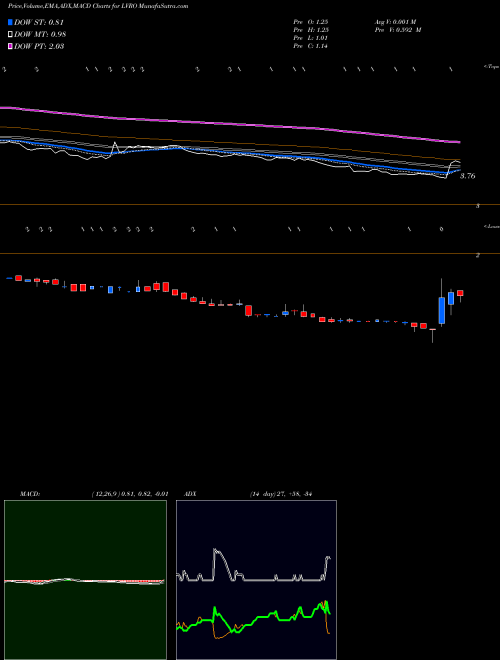Click the blue DOW ST legend swatch
This screenshot has width=500, height=660.
pos(11,22)
